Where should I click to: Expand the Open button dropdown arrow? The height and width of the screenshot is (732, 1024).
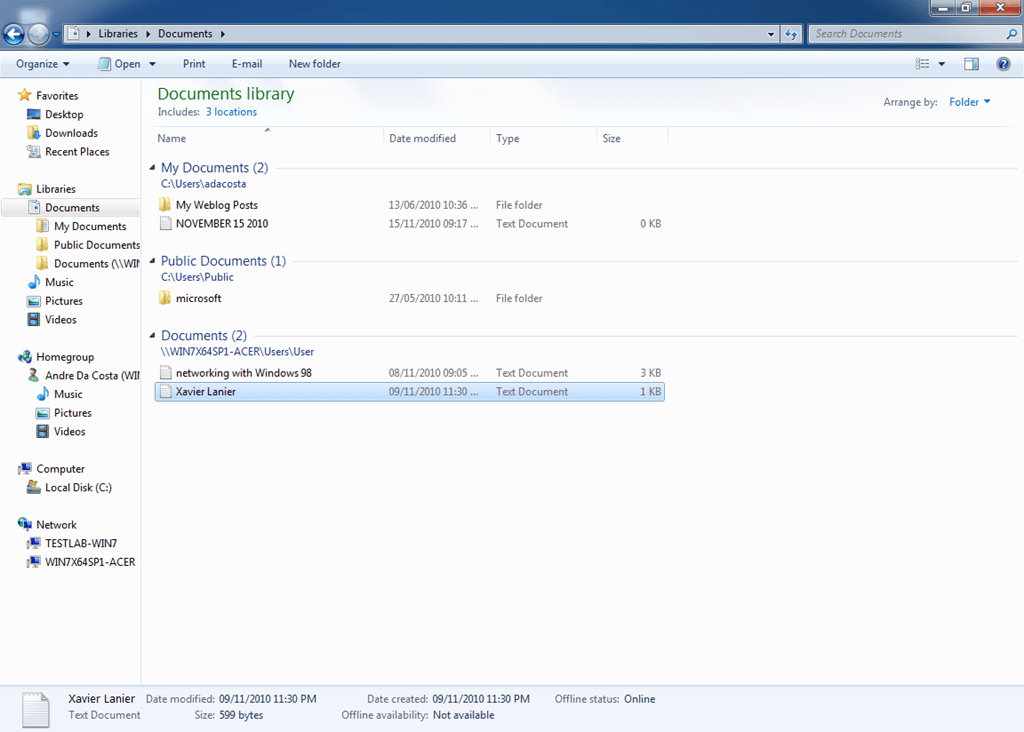click(152, 63)
